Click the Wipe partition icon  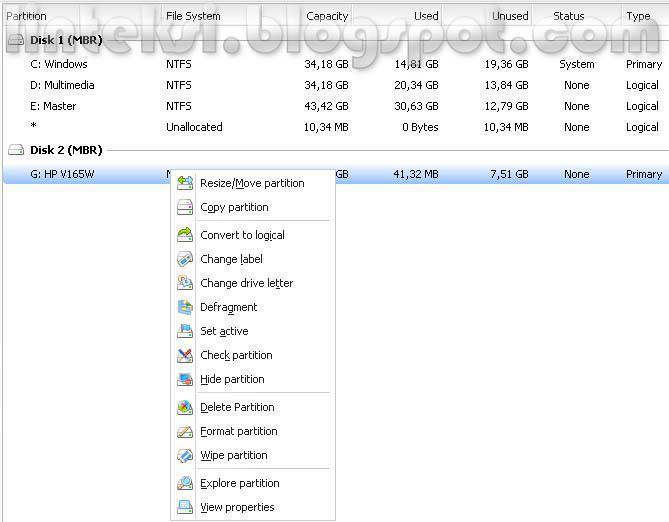click(185, 455)
